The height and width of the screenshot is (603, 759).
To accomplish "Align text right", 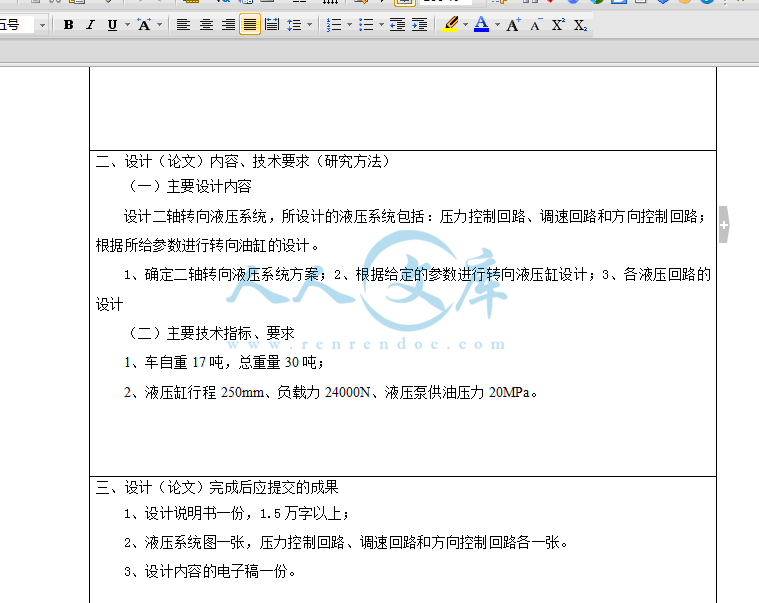I will (x=228, y=25).
